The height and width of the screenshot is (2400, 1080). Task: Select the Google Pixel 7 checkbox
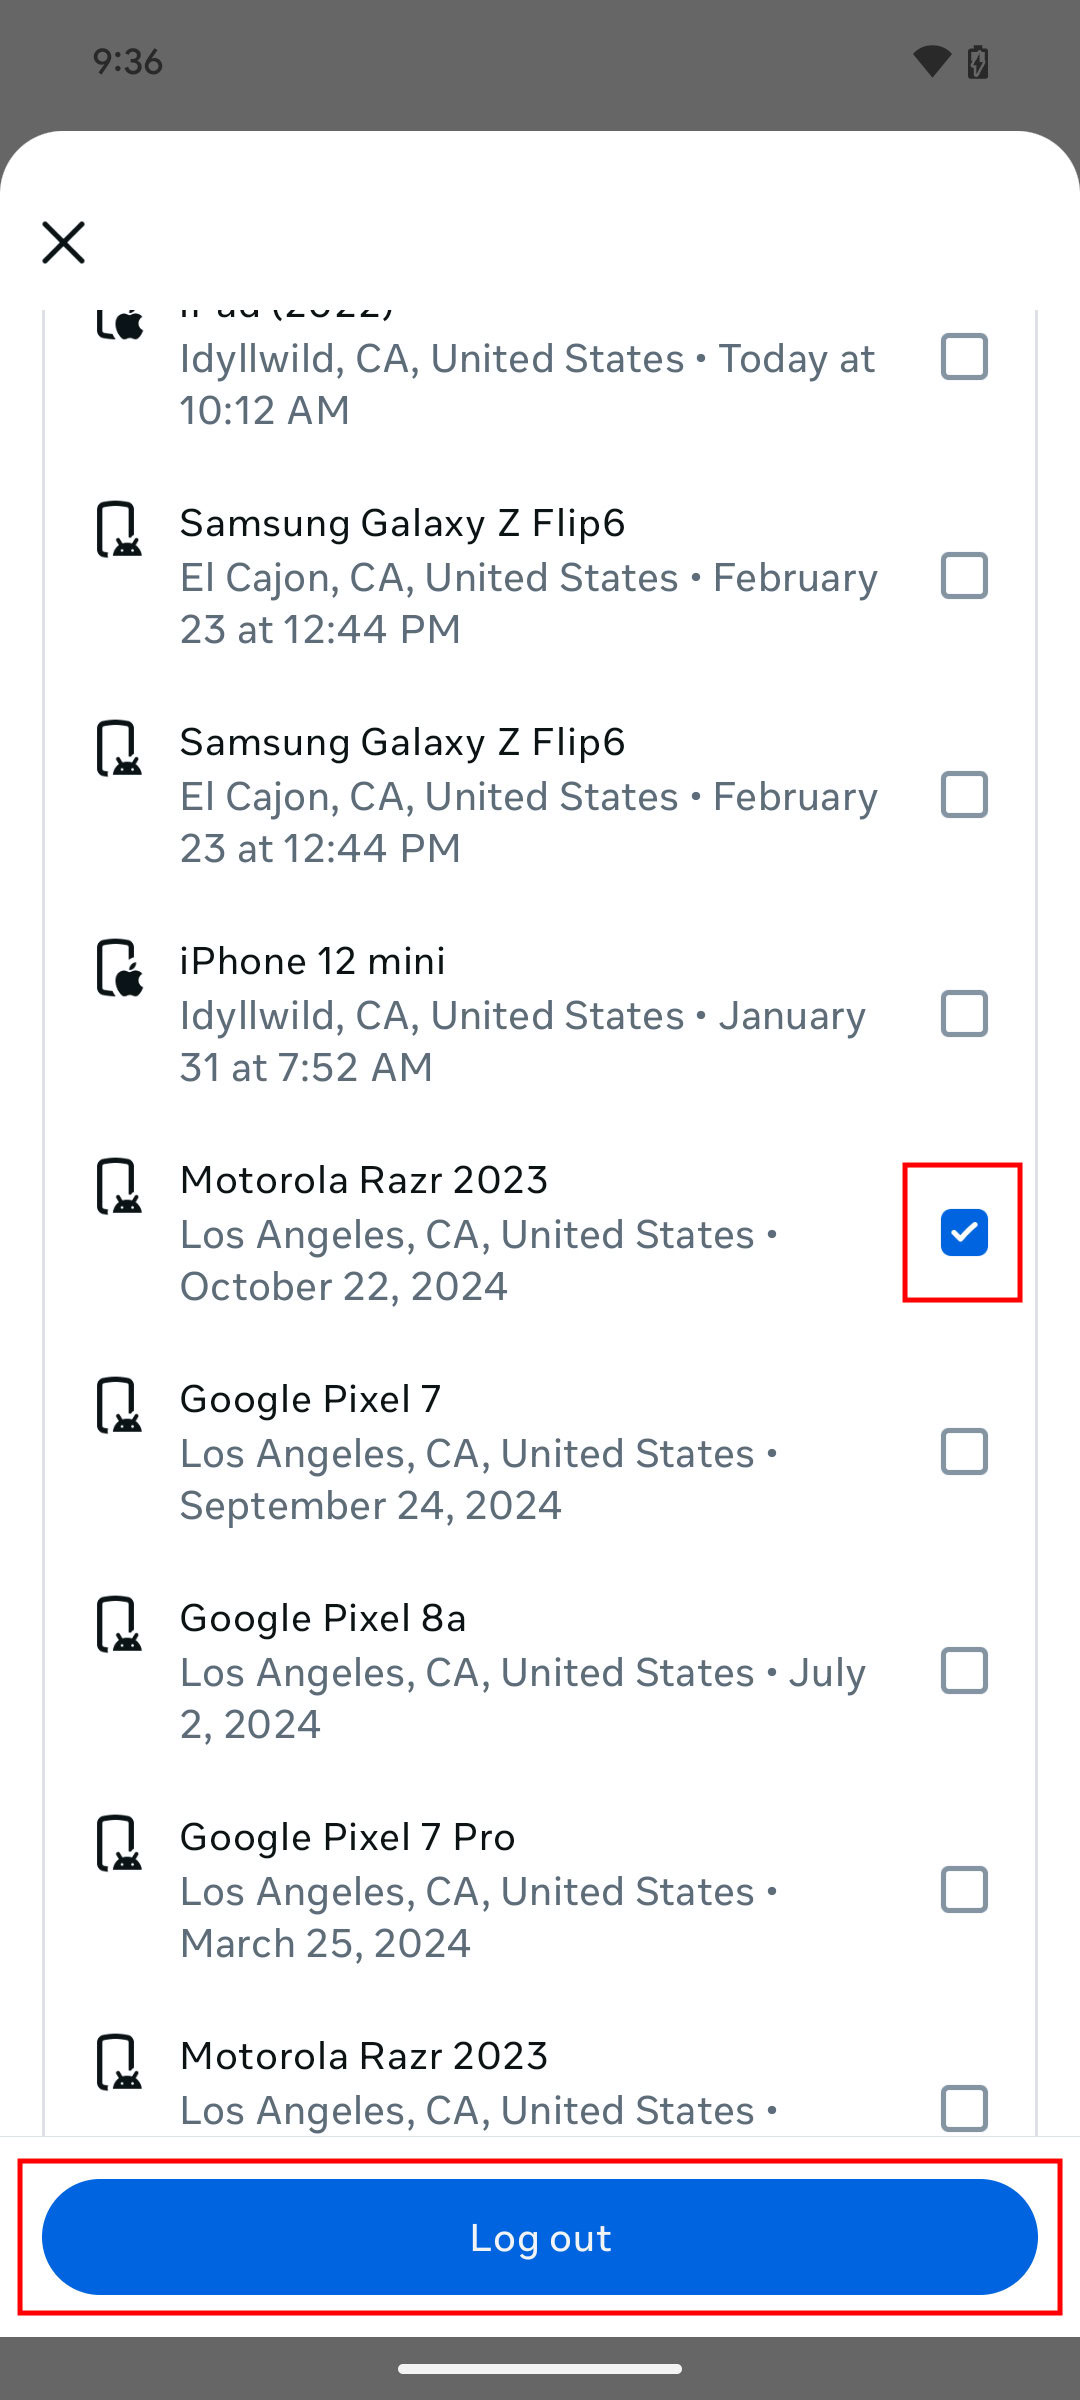964,1451
